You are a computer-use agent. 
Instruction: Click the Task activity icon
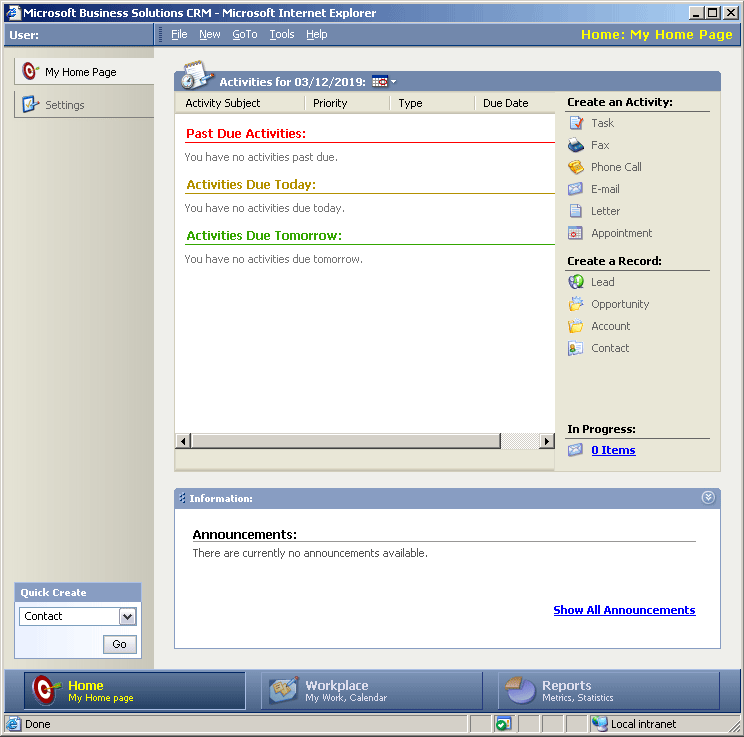[x=576, y=123]
